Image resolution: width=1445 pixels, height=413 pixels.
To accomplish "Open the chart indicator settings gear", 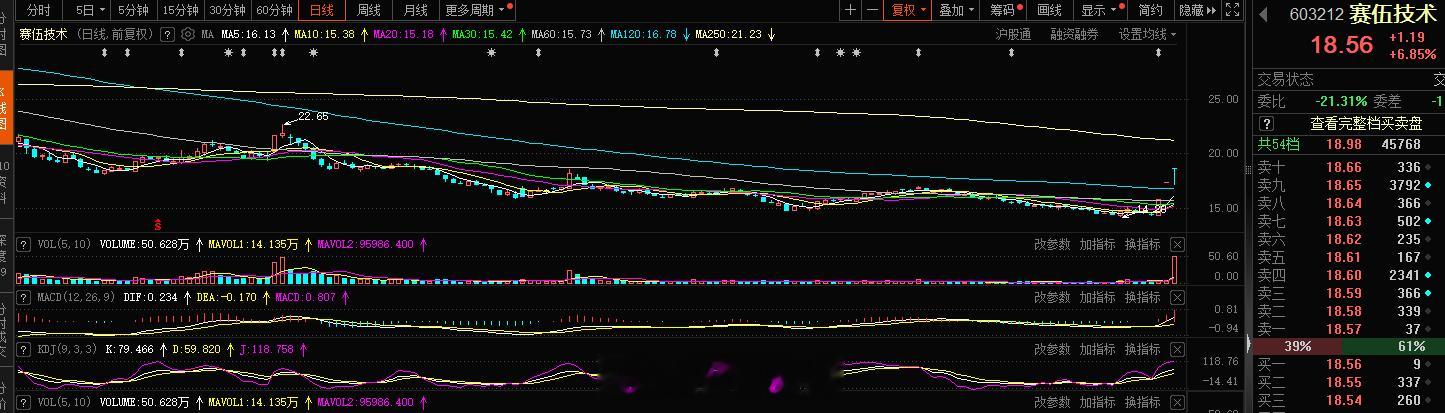I will (x=188, y=34).
